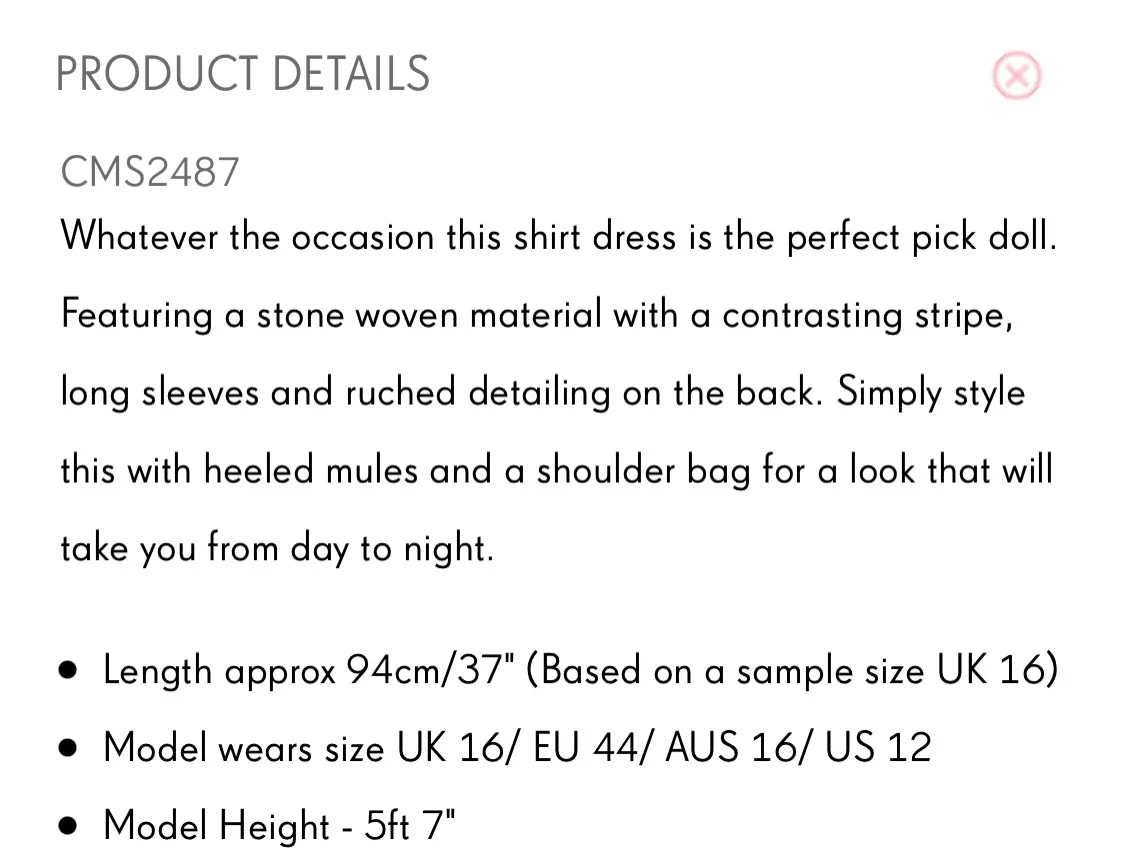Select the PRODUCT DETAILS heading
This screenshot has width=1125, height=858.
tap(242, 73)
